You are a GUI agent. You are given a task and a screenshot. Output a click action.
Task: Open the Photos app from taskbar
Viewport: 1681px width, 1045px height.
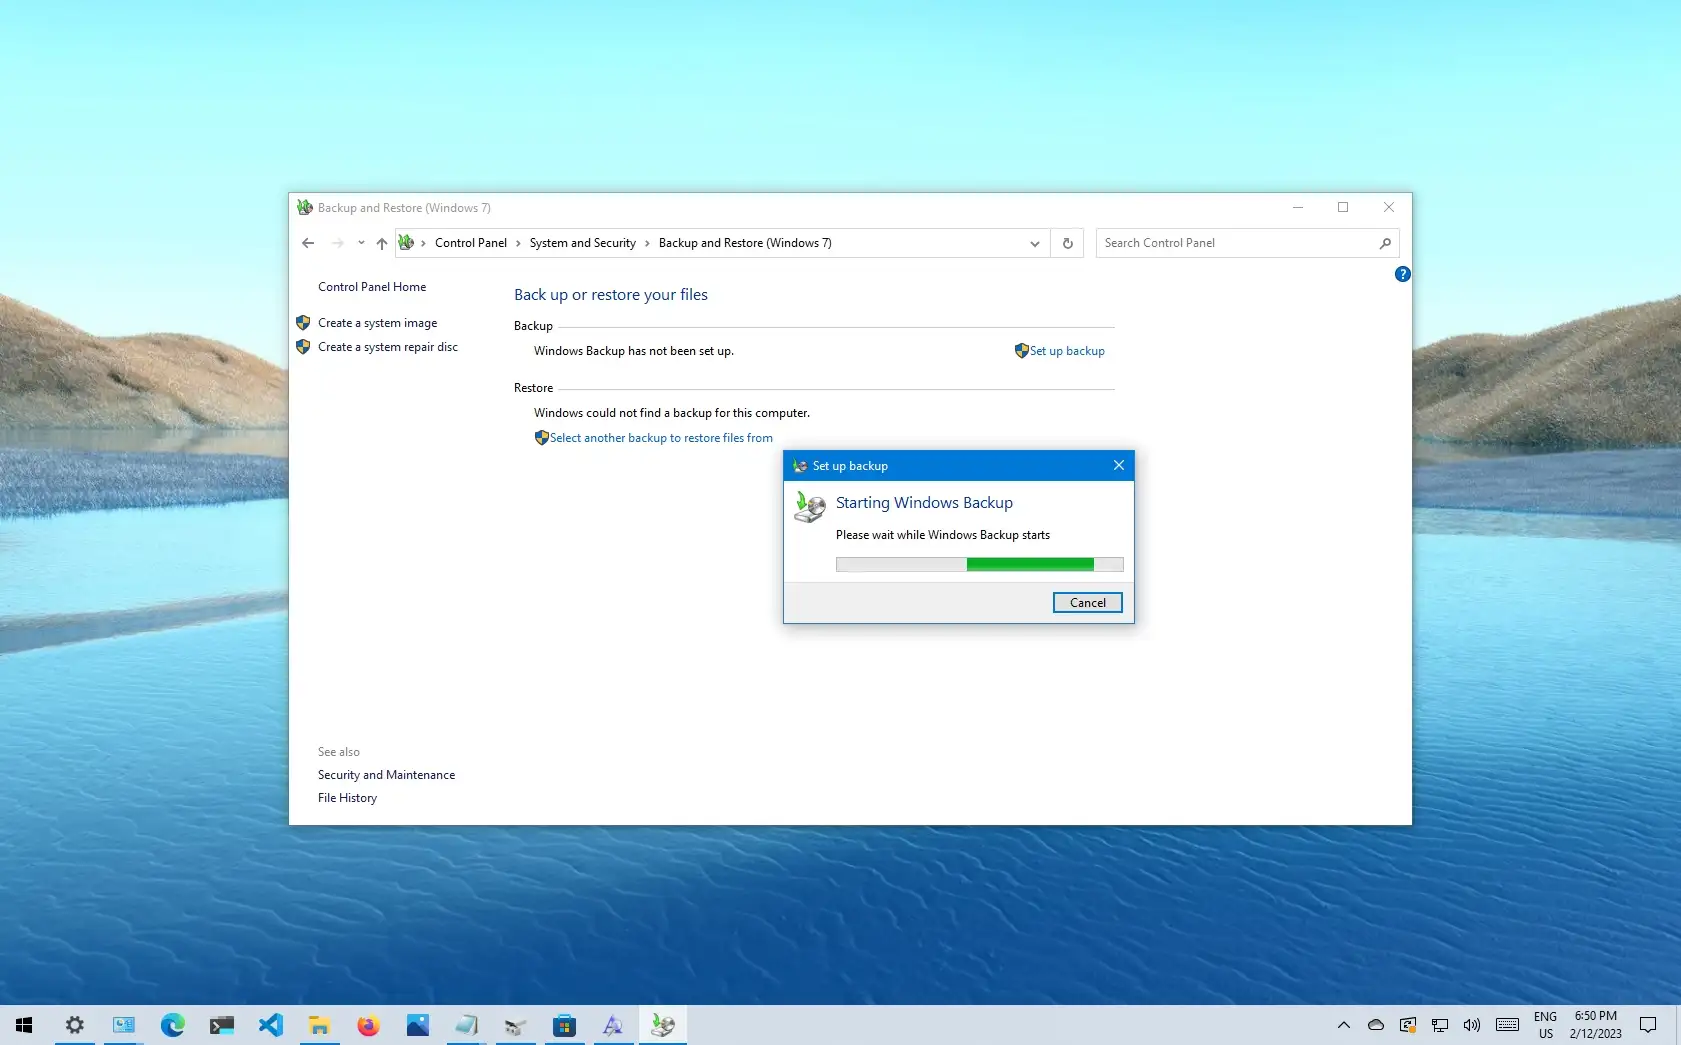(417, 1025)
